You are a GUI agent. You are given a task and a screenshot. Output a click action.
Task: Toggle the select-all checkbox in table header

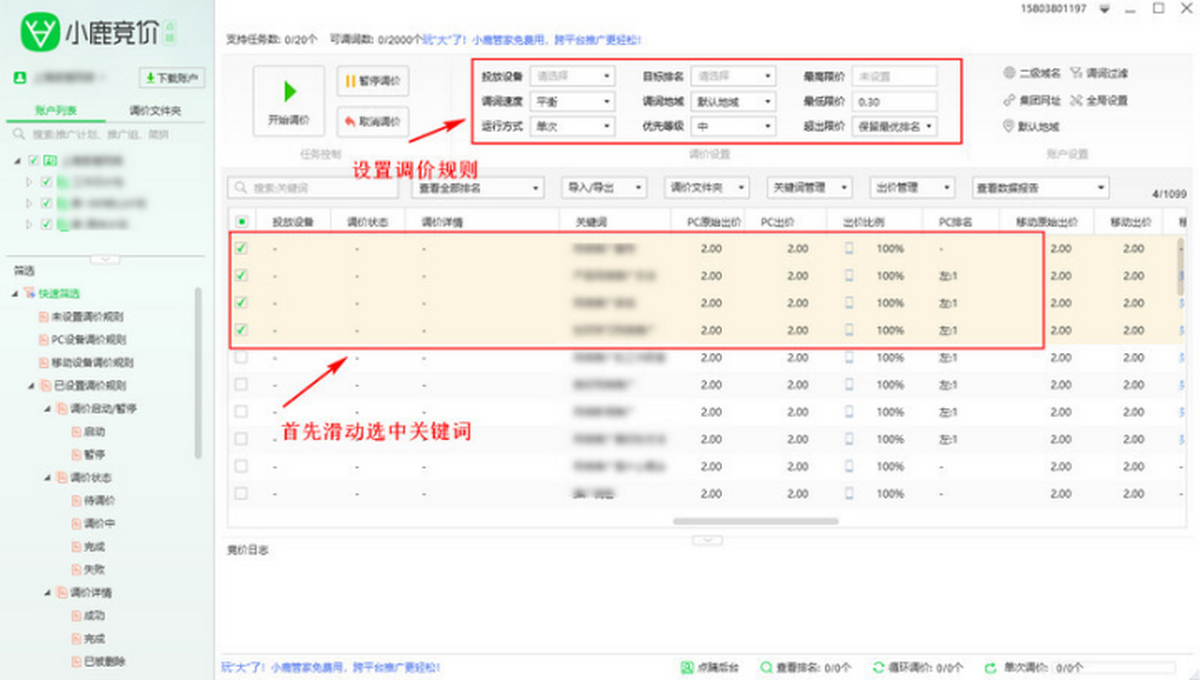[241, 222]
